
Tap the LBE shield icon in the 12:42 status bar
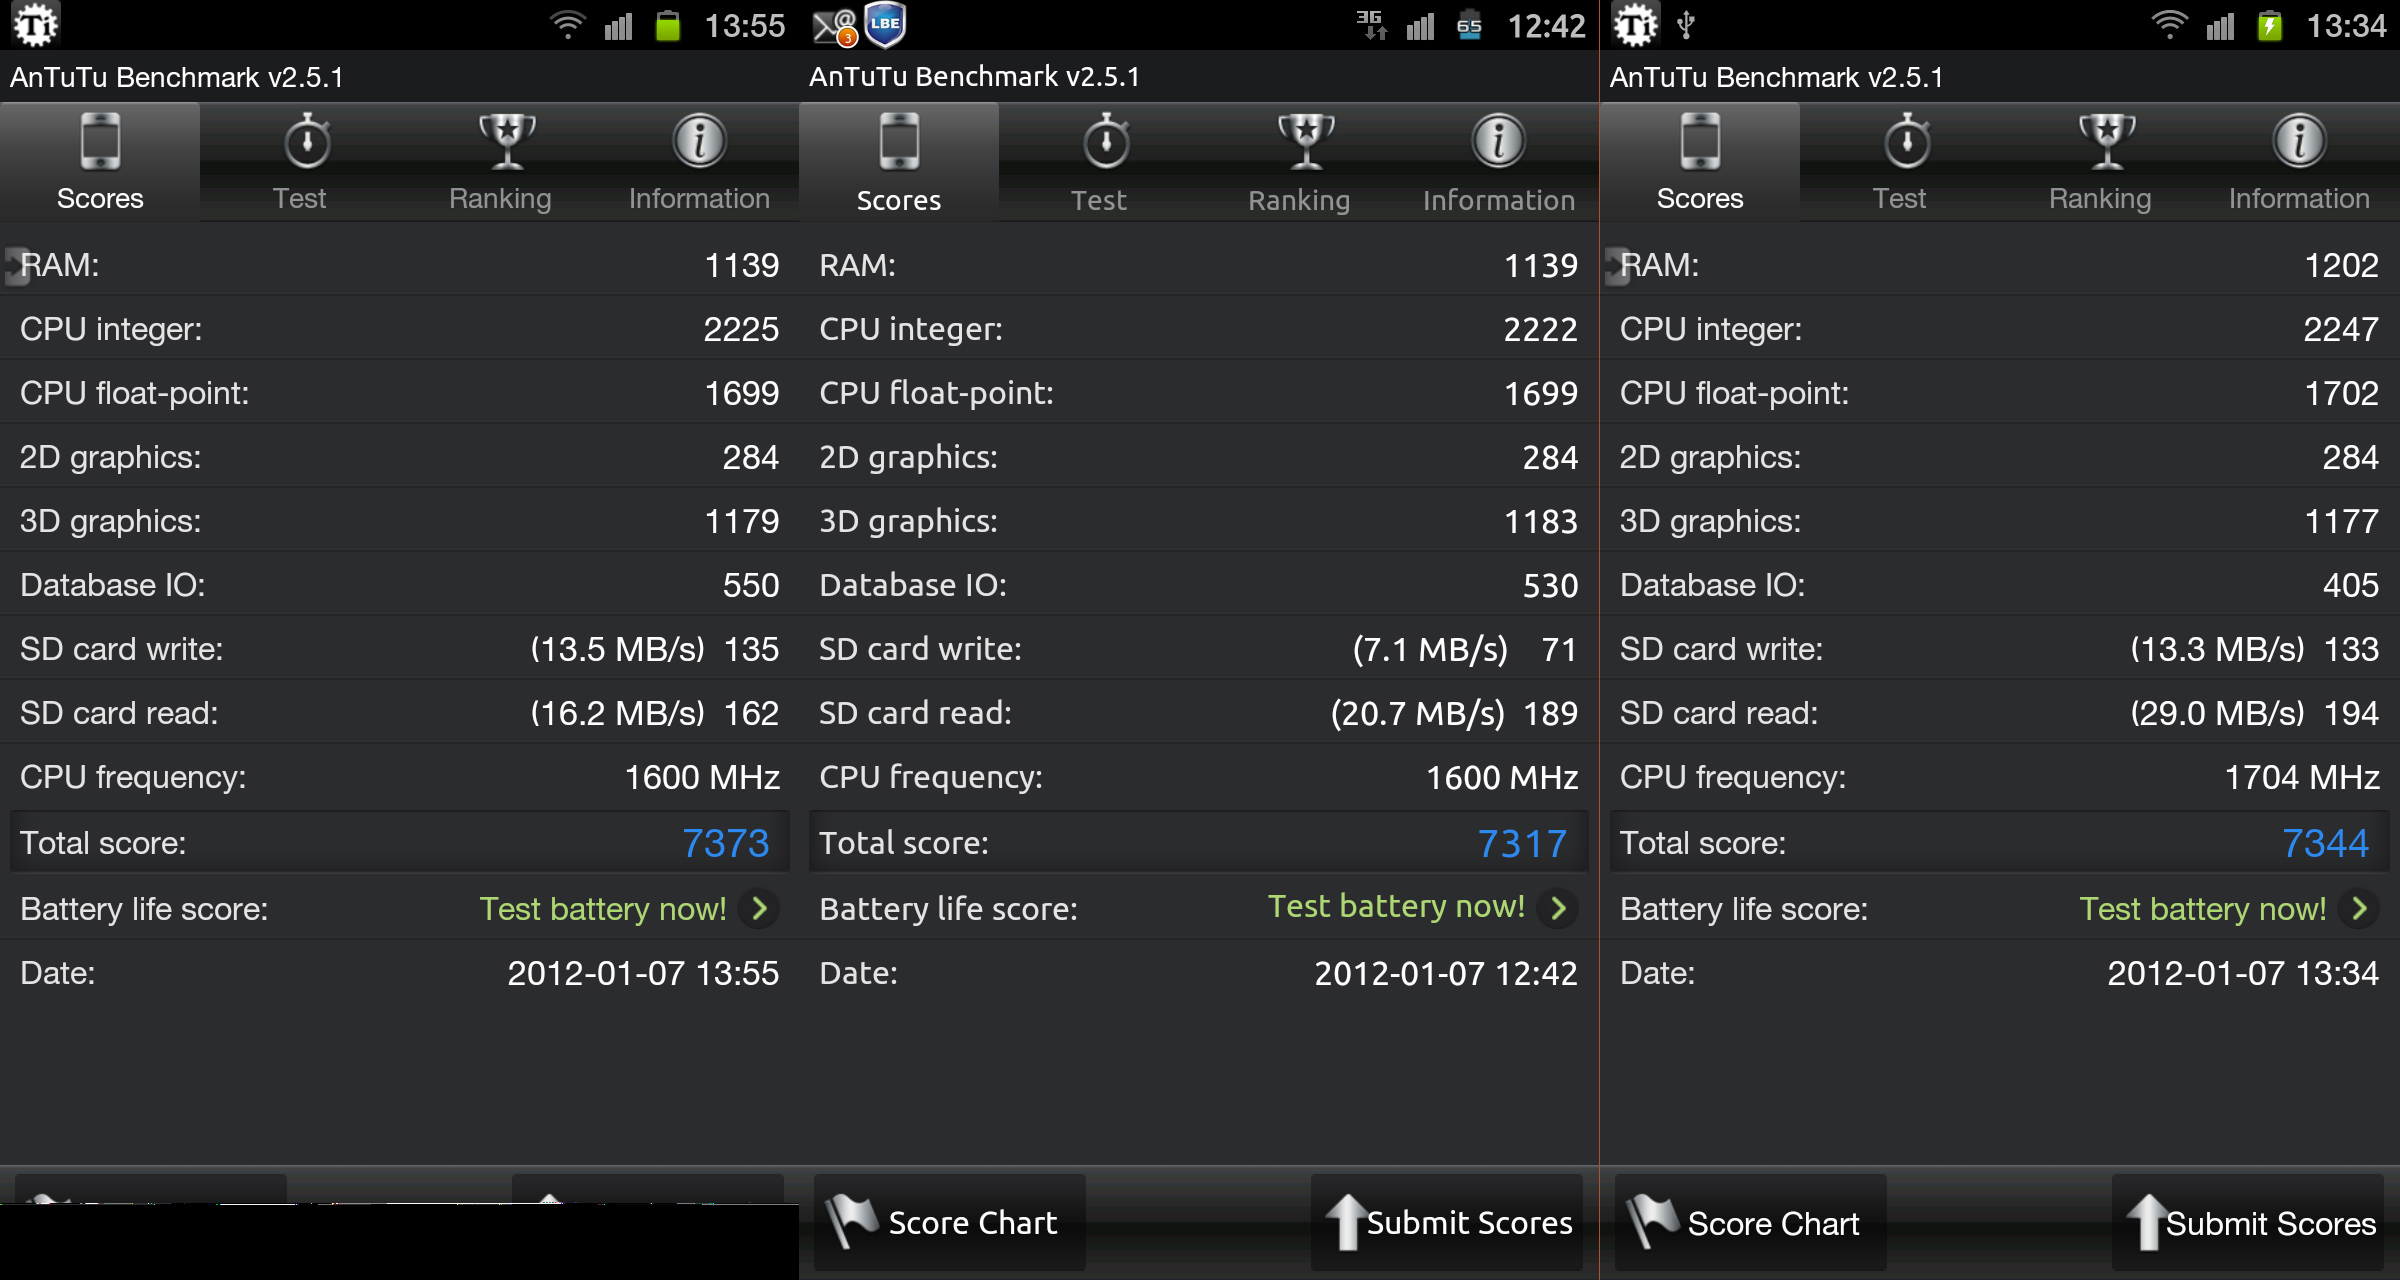click(885, 24)
